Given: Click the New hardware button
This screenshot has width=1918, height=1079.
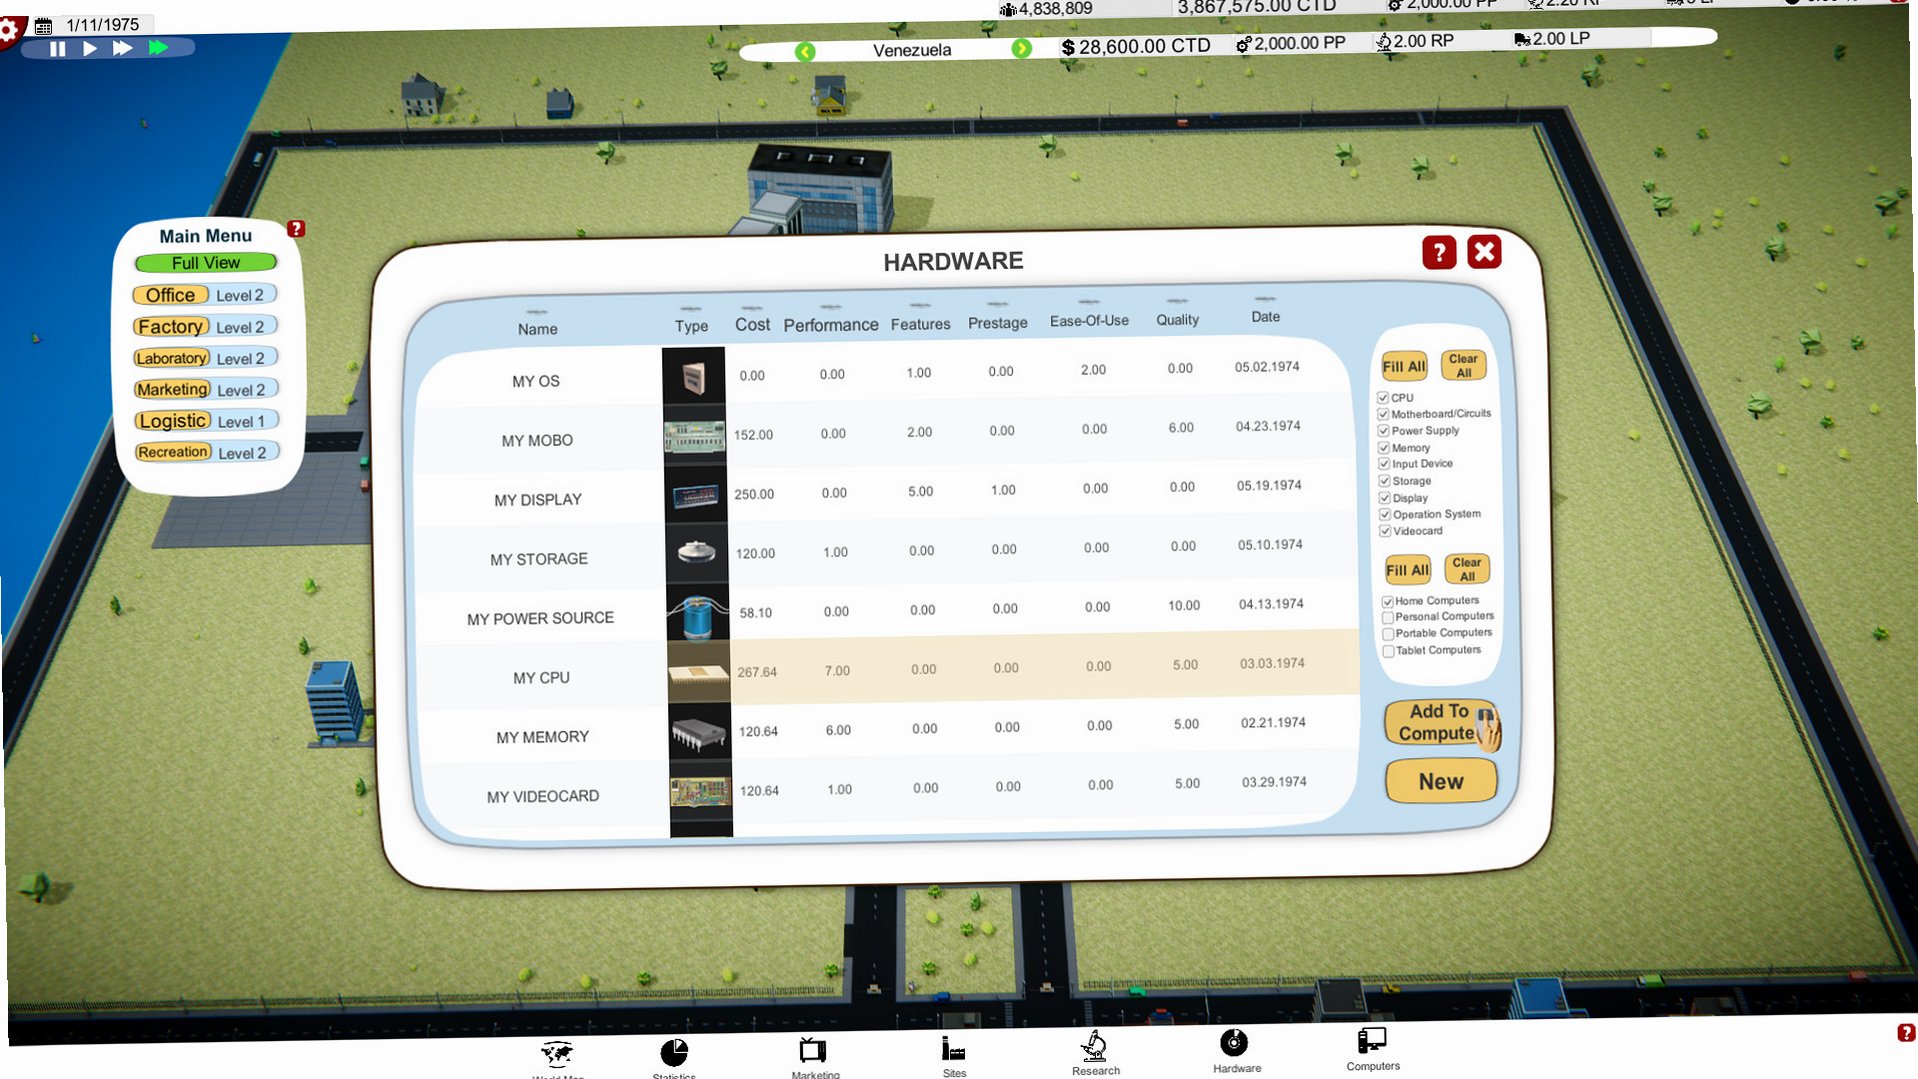Looking at the screenshot, I should [x=1441, y=781].
